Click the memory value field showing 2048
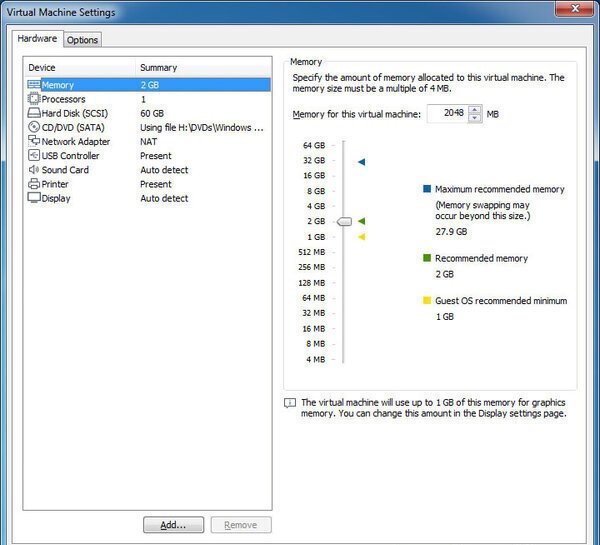This screenshot has width=600, height=545. coord(447,114)
